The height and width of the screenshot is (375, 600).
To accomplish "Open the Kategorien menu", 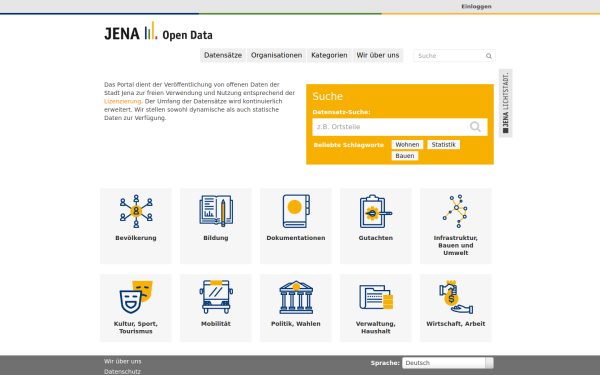I will click(x=329, y=55).
